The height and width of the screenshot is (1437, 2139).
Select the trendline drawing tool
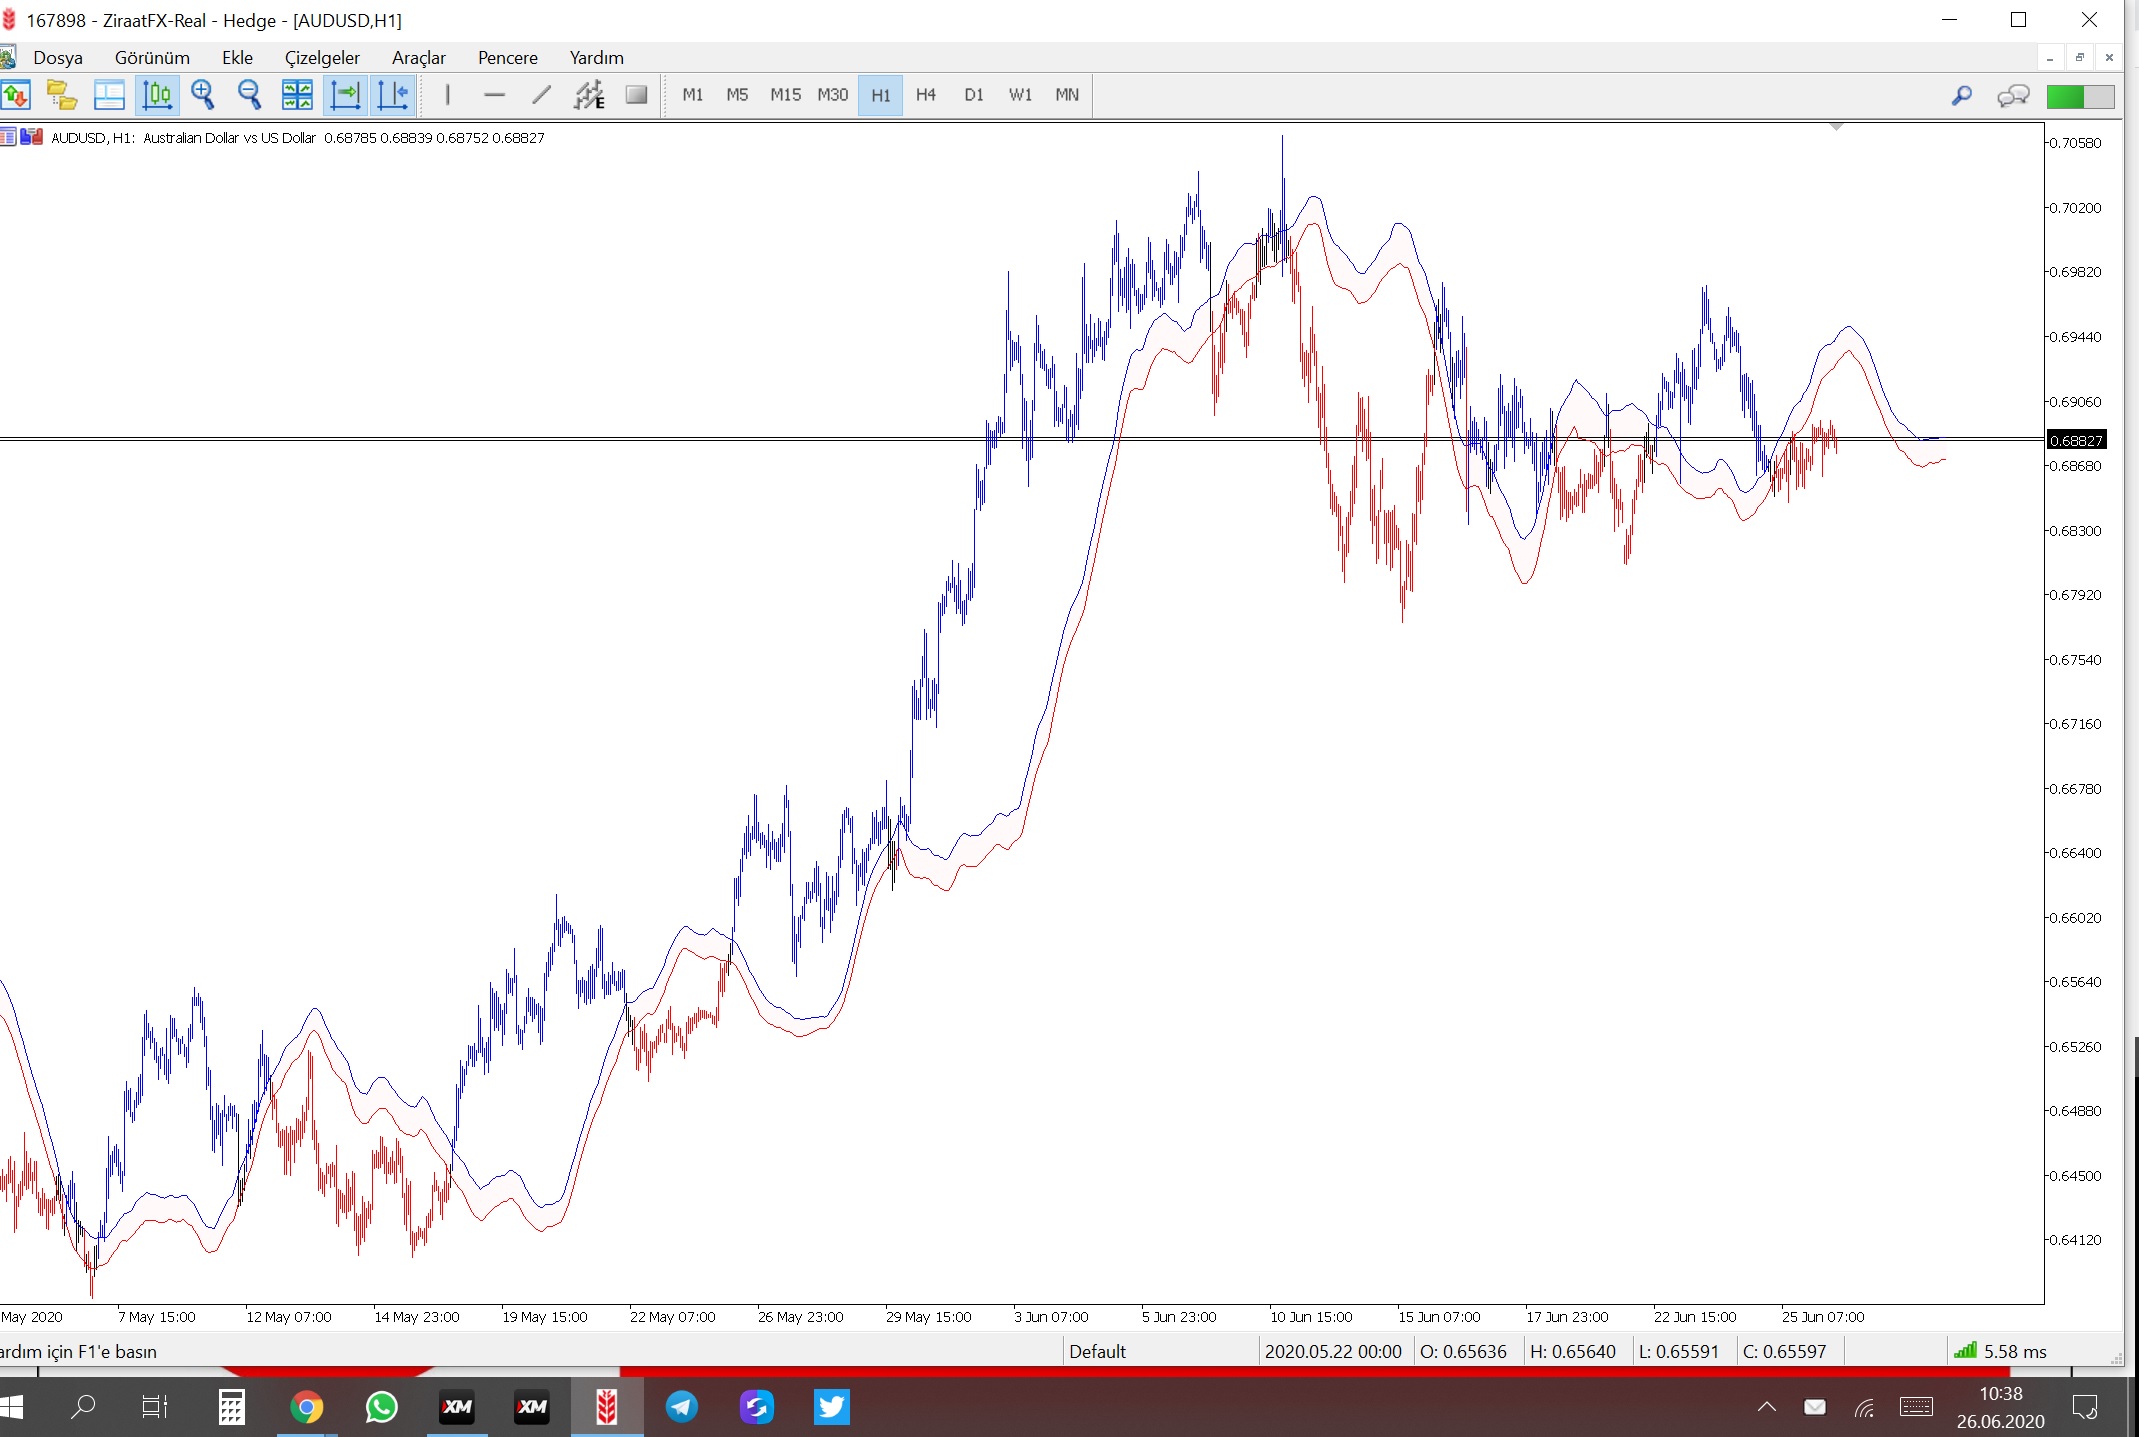point(541,95)
